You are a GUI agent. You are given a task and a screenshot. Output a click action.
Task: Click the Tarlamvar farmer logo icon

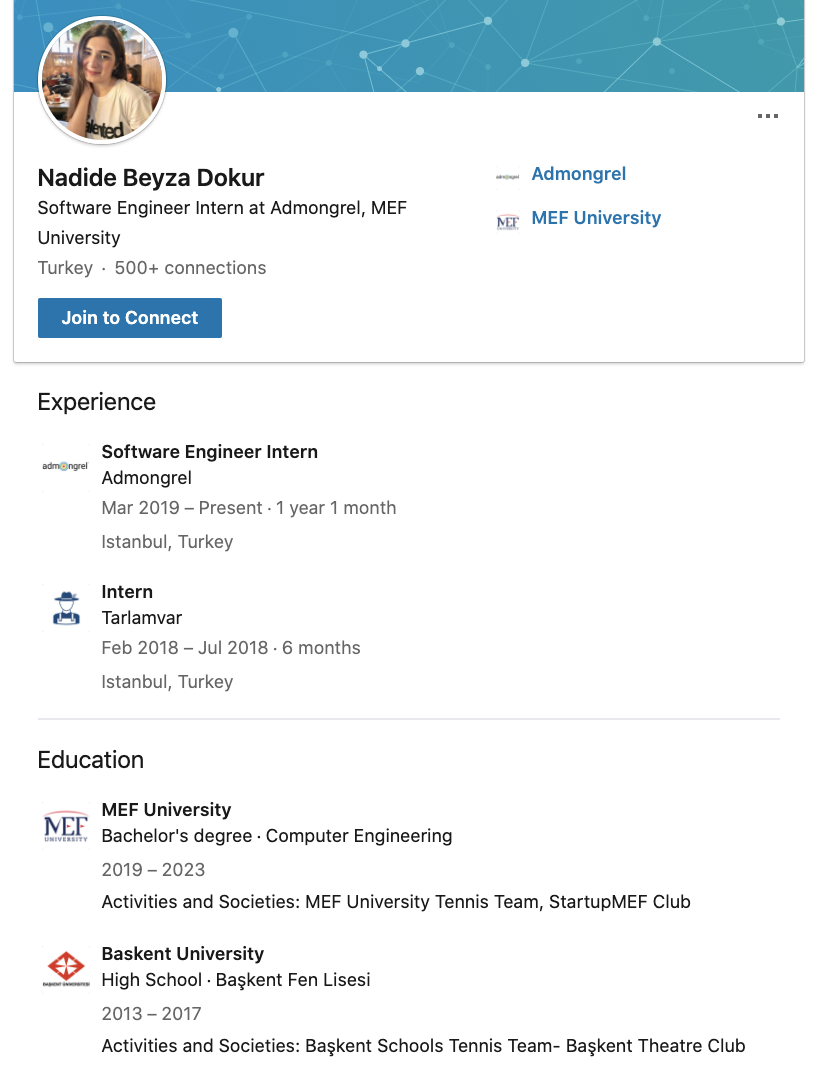click(66, 607)
